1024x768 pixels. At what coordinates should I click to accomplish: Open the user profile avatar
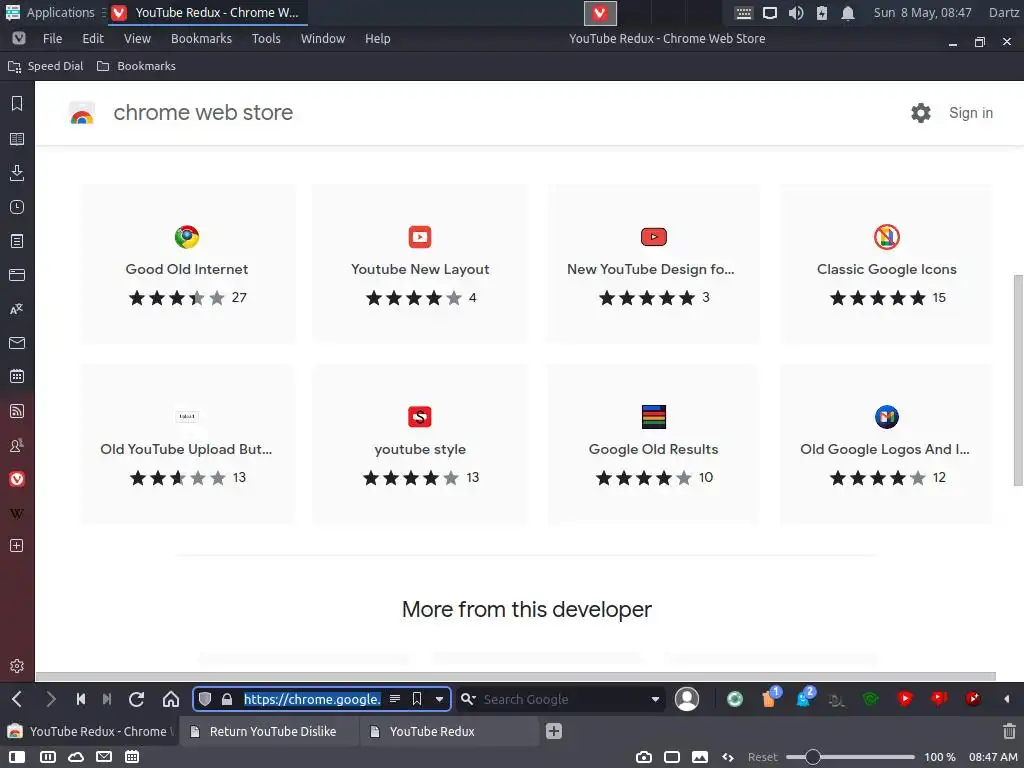click(687, 699)
